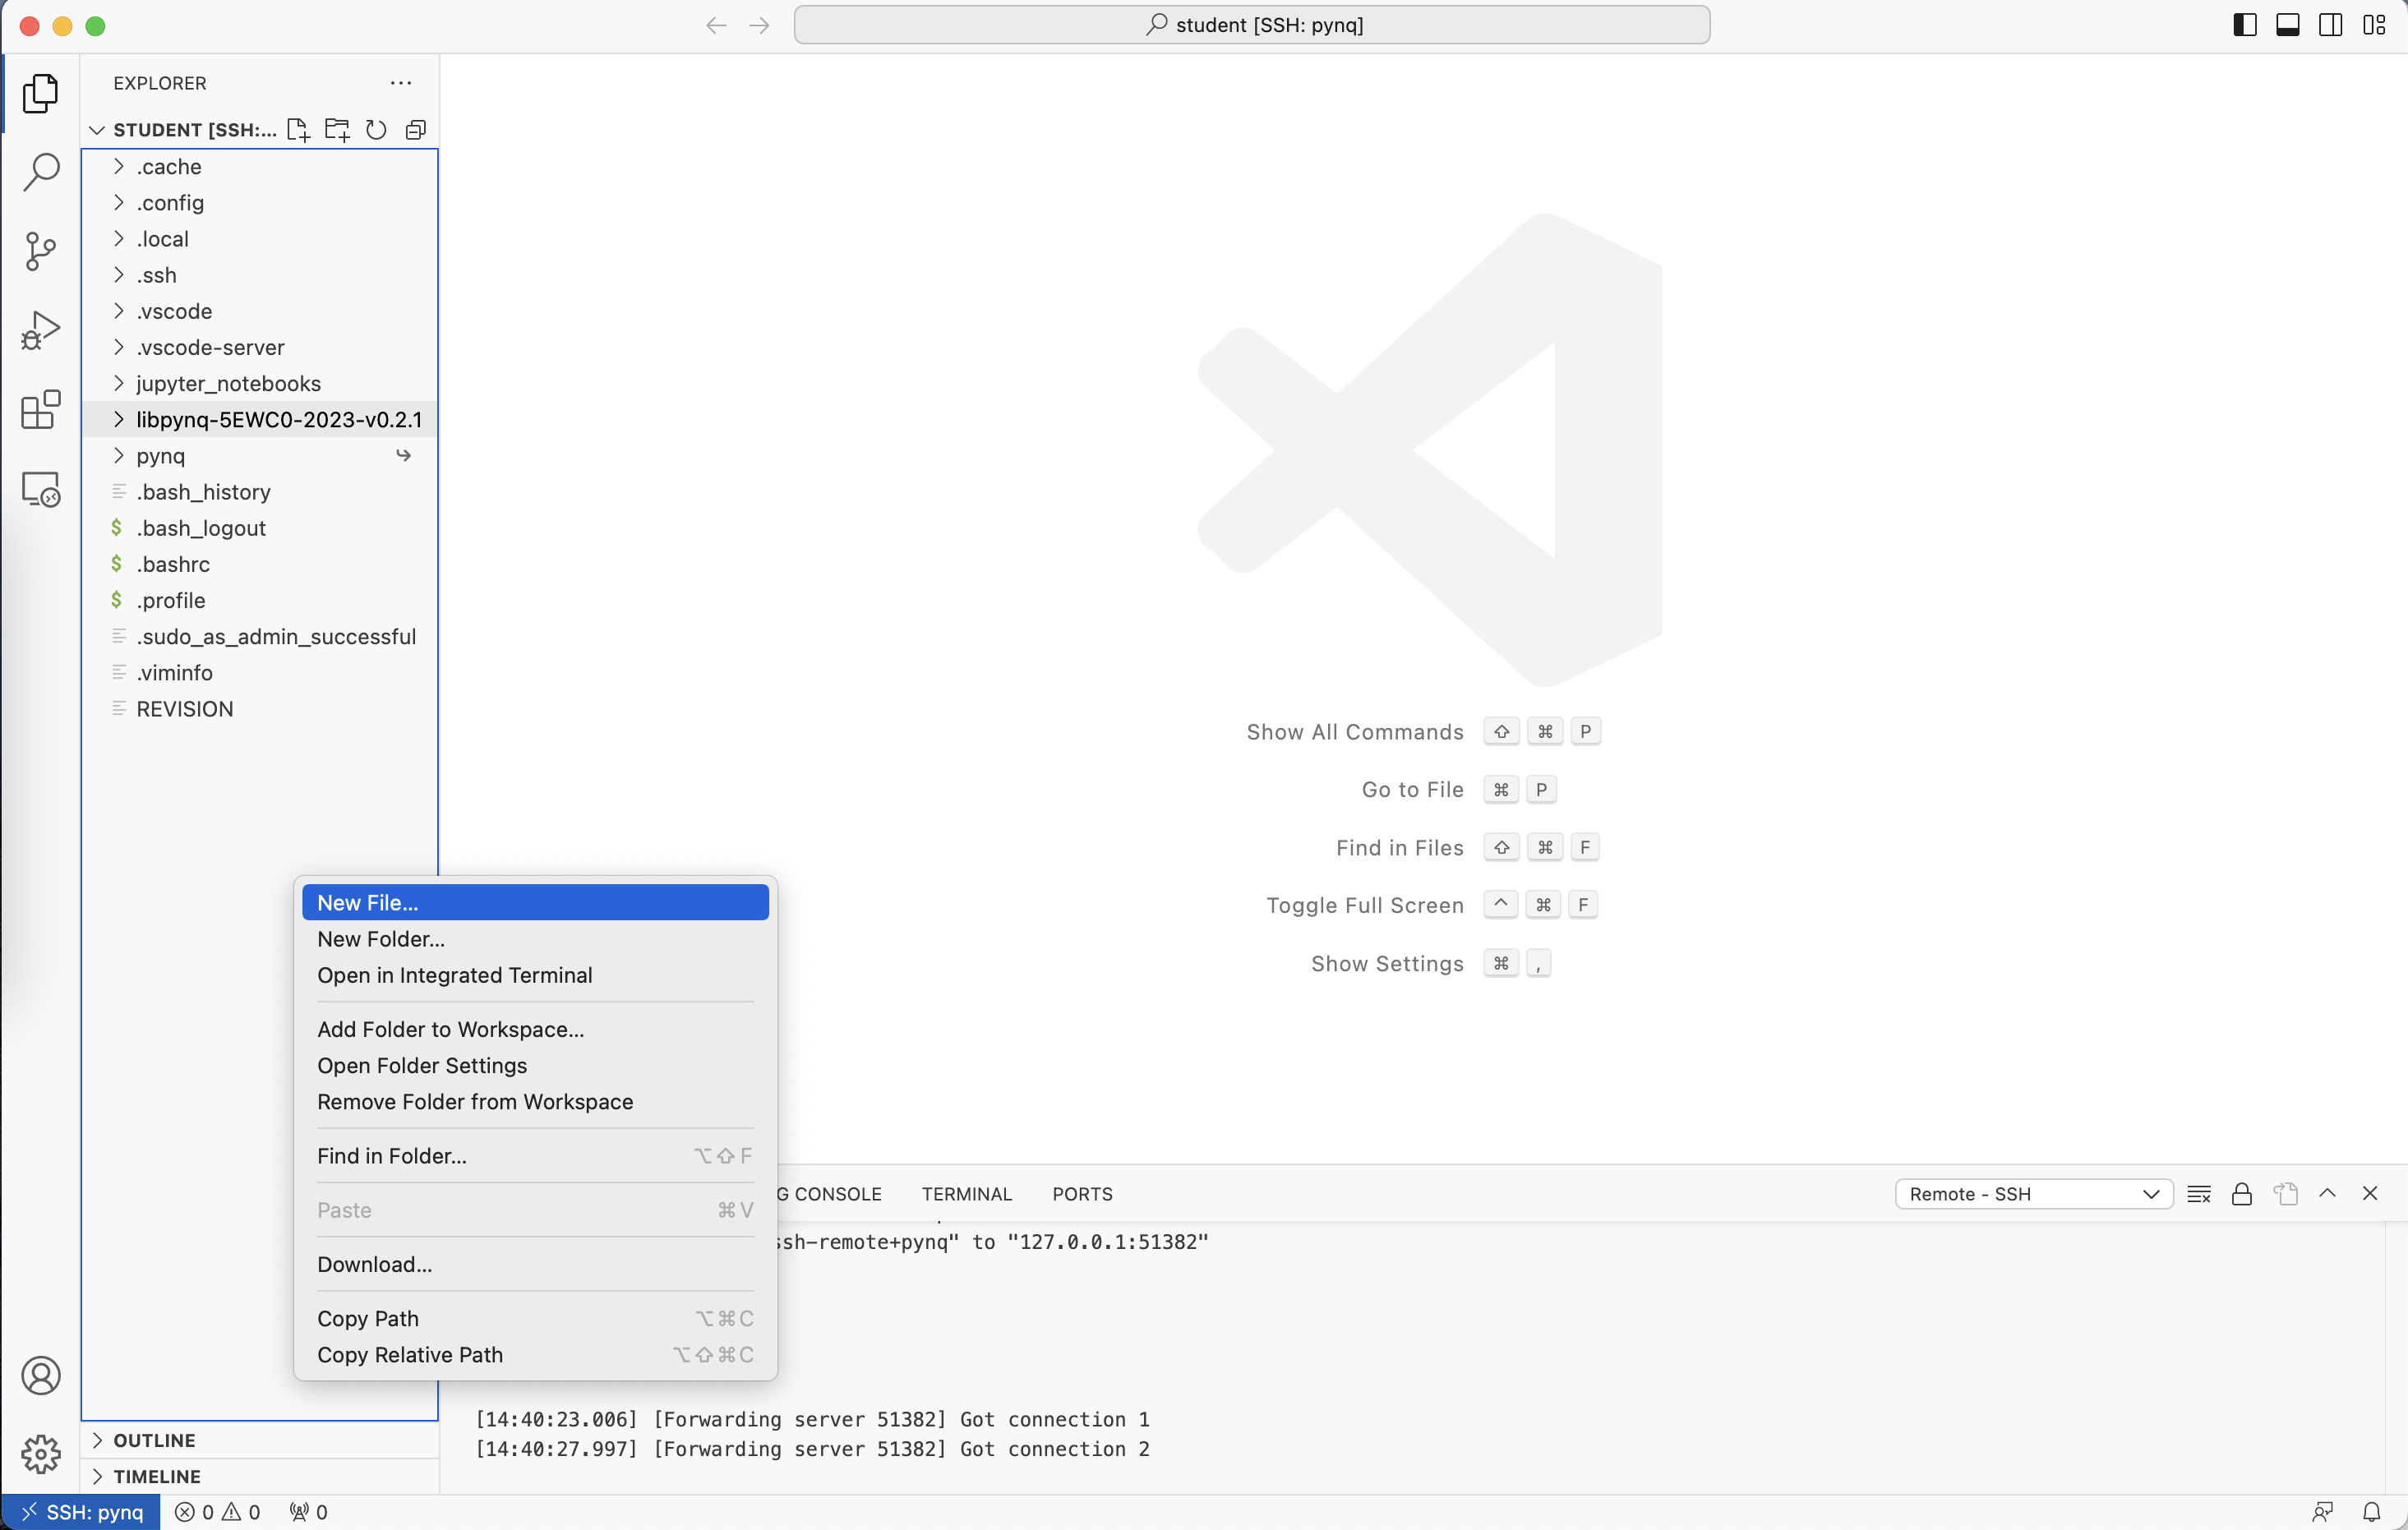Expand the TIMELINE section
The width and height of the screenshot is (2408, 1530).
tap(260, 1476)
